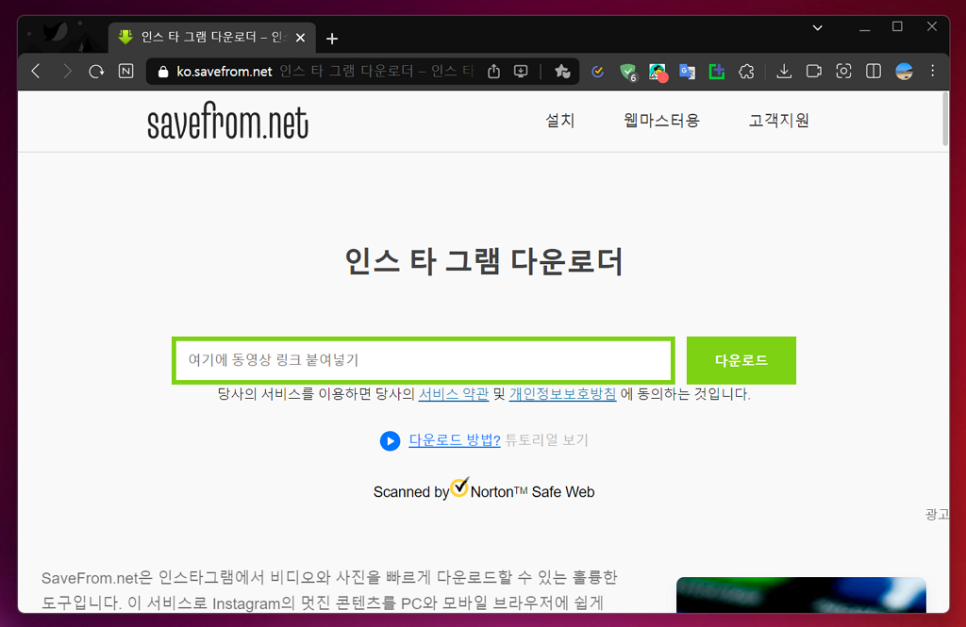
Task: Select the 인스 타 그램 다운로더 tab
Action: [213, 38]
